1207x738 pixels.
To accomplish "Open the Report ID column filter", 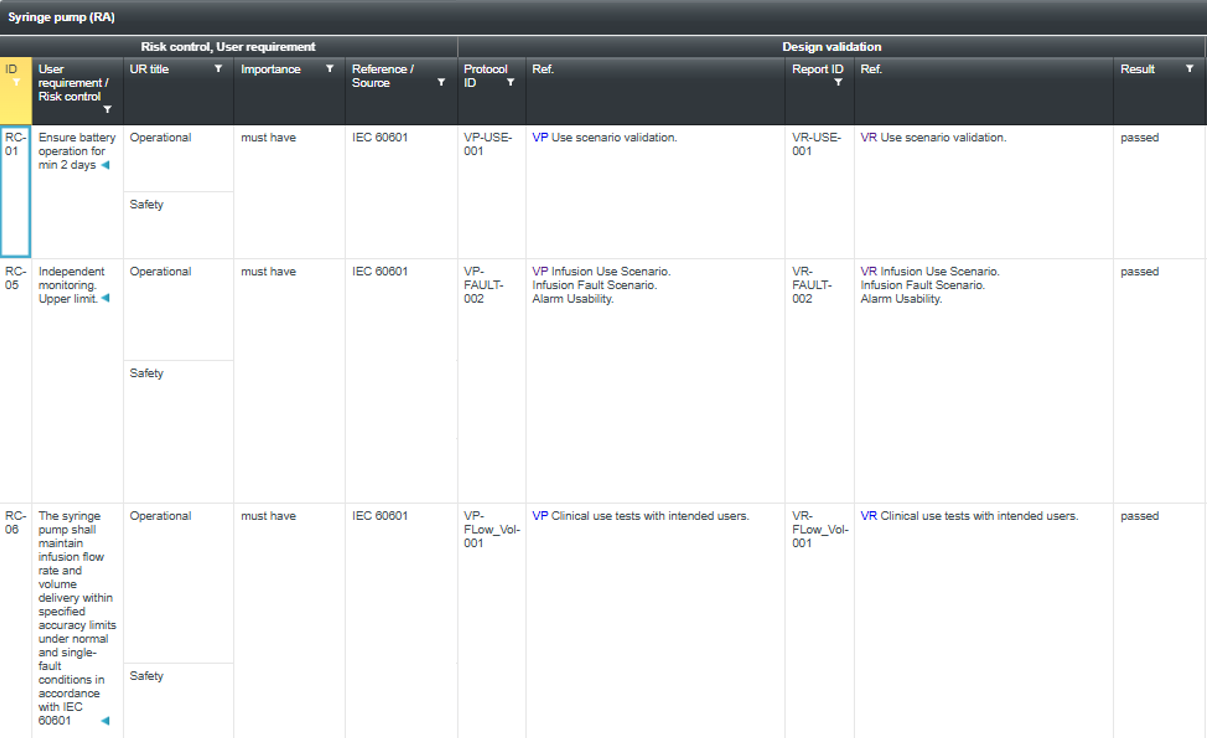I will point(838,83).
